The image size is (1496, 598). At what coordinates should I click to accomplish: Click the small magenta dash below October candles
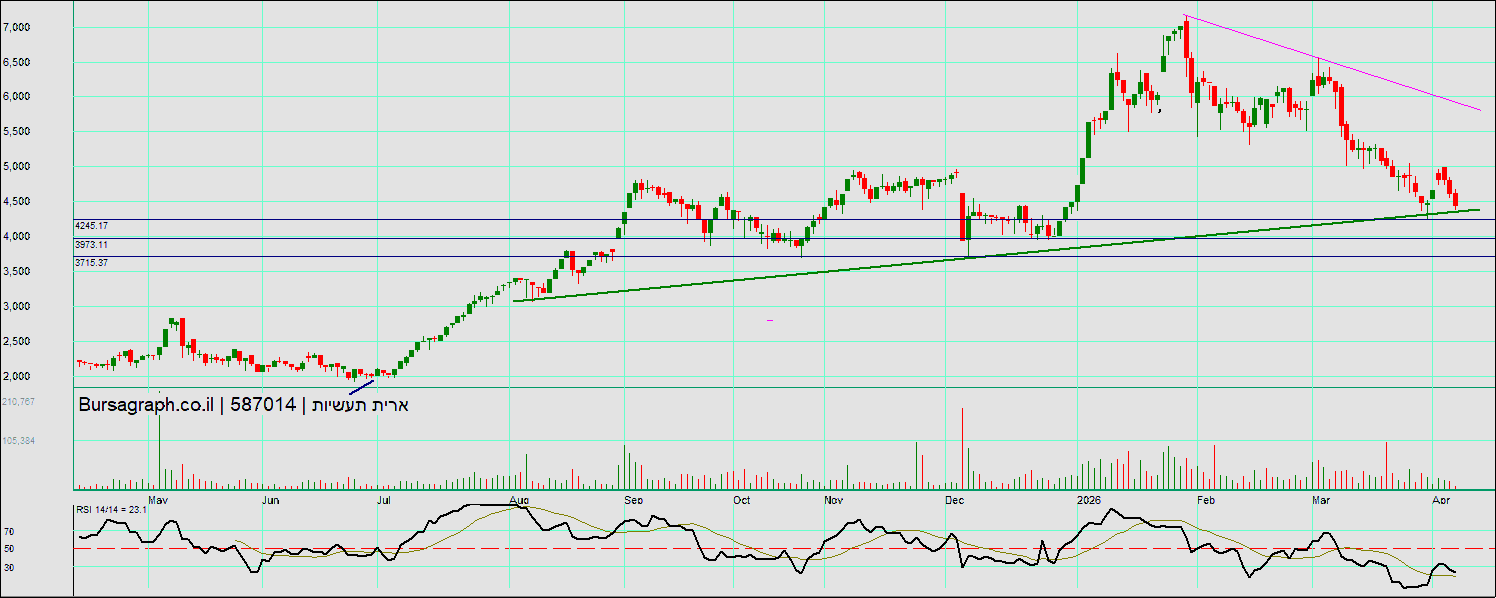pyautogui.click(x=770, y=320)
